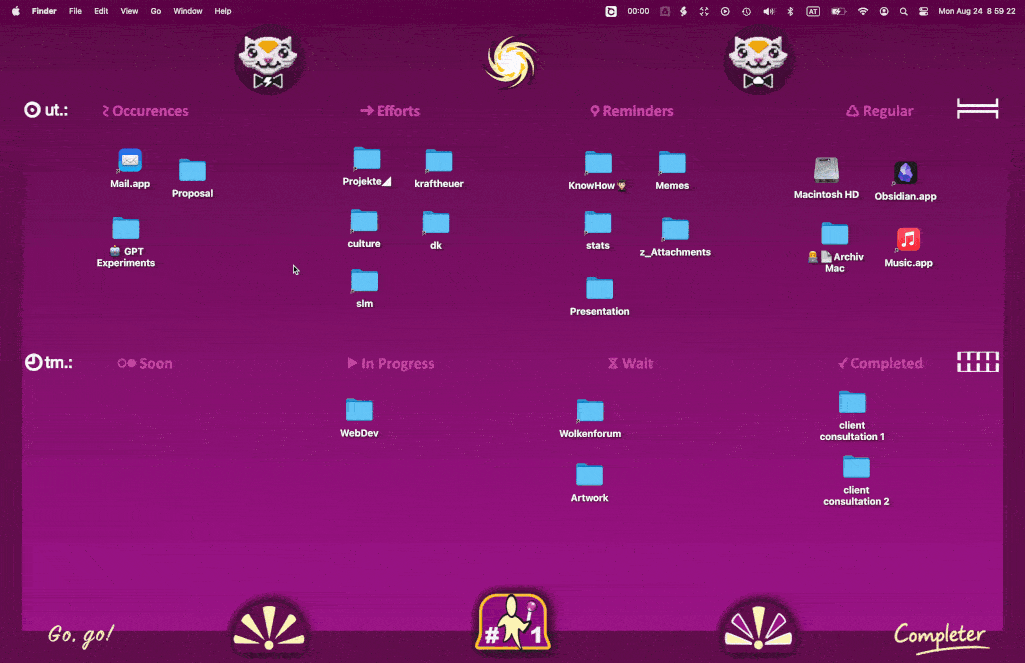The width and height of the screenshot is (1025, 663).
Task: Select the stats folder
Action: click(597, 222)
